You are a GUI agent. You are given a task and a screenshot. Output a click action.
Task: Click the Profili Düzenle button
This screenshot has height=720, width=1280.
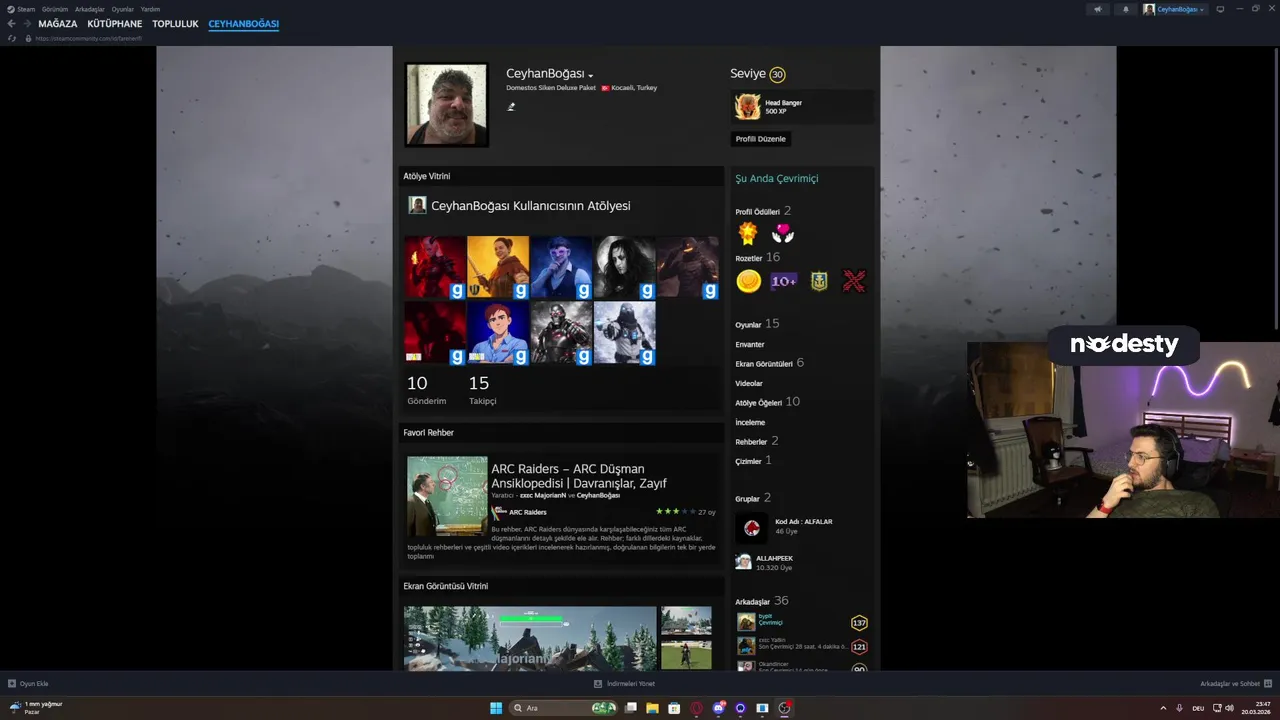click(x=761, y=139)
